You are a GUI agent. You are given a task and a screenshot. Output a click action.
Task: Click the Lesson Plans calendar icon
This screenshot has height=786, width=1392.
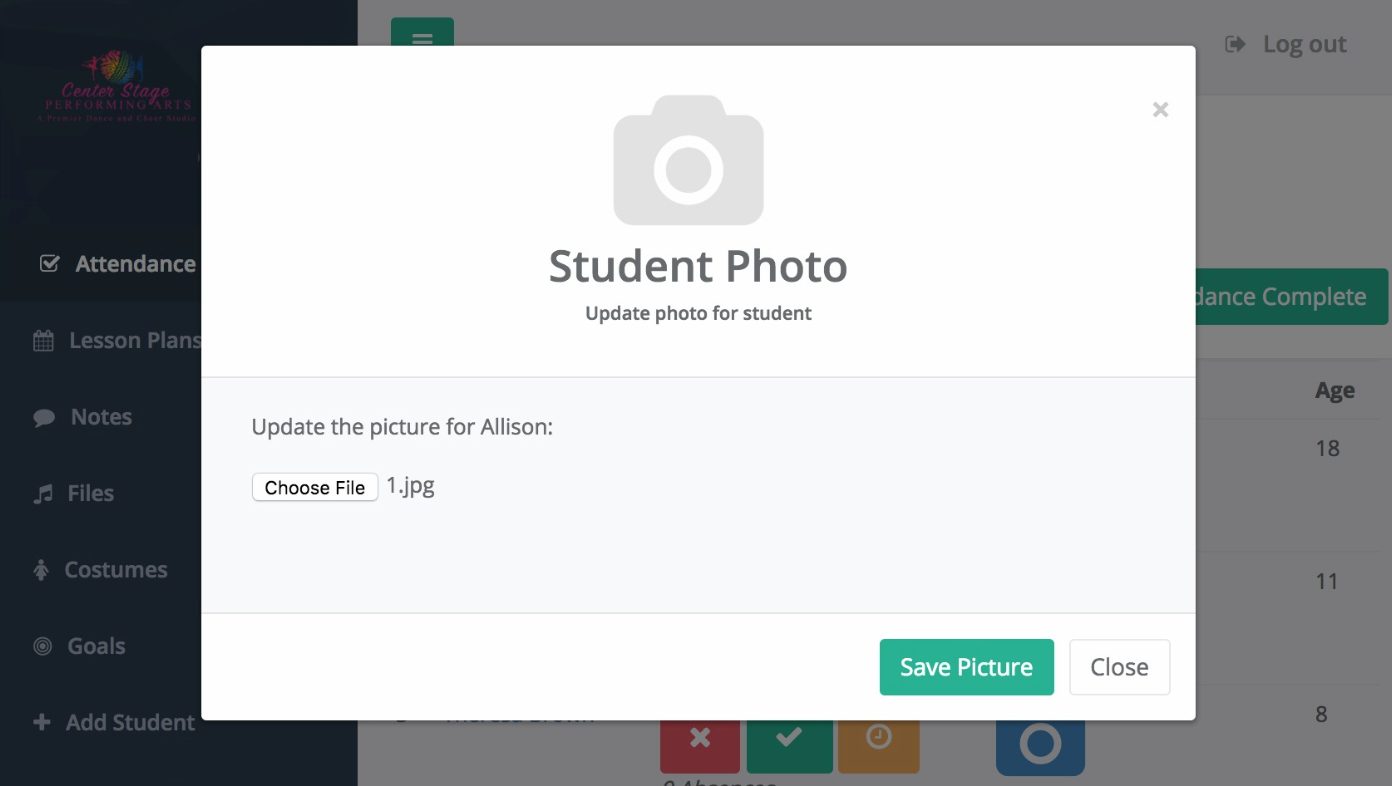click(43, 341)
